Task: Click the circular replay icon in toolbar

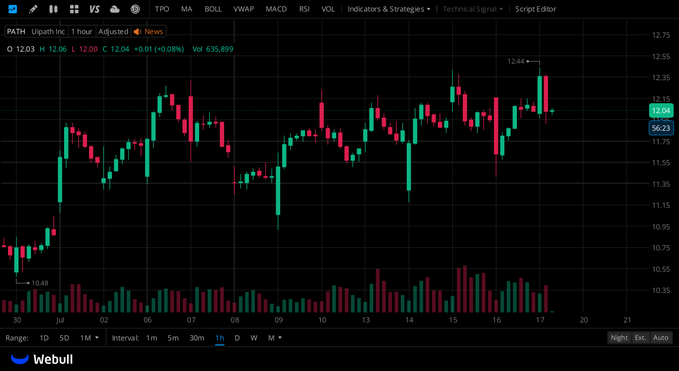Action: pos(135,9)
